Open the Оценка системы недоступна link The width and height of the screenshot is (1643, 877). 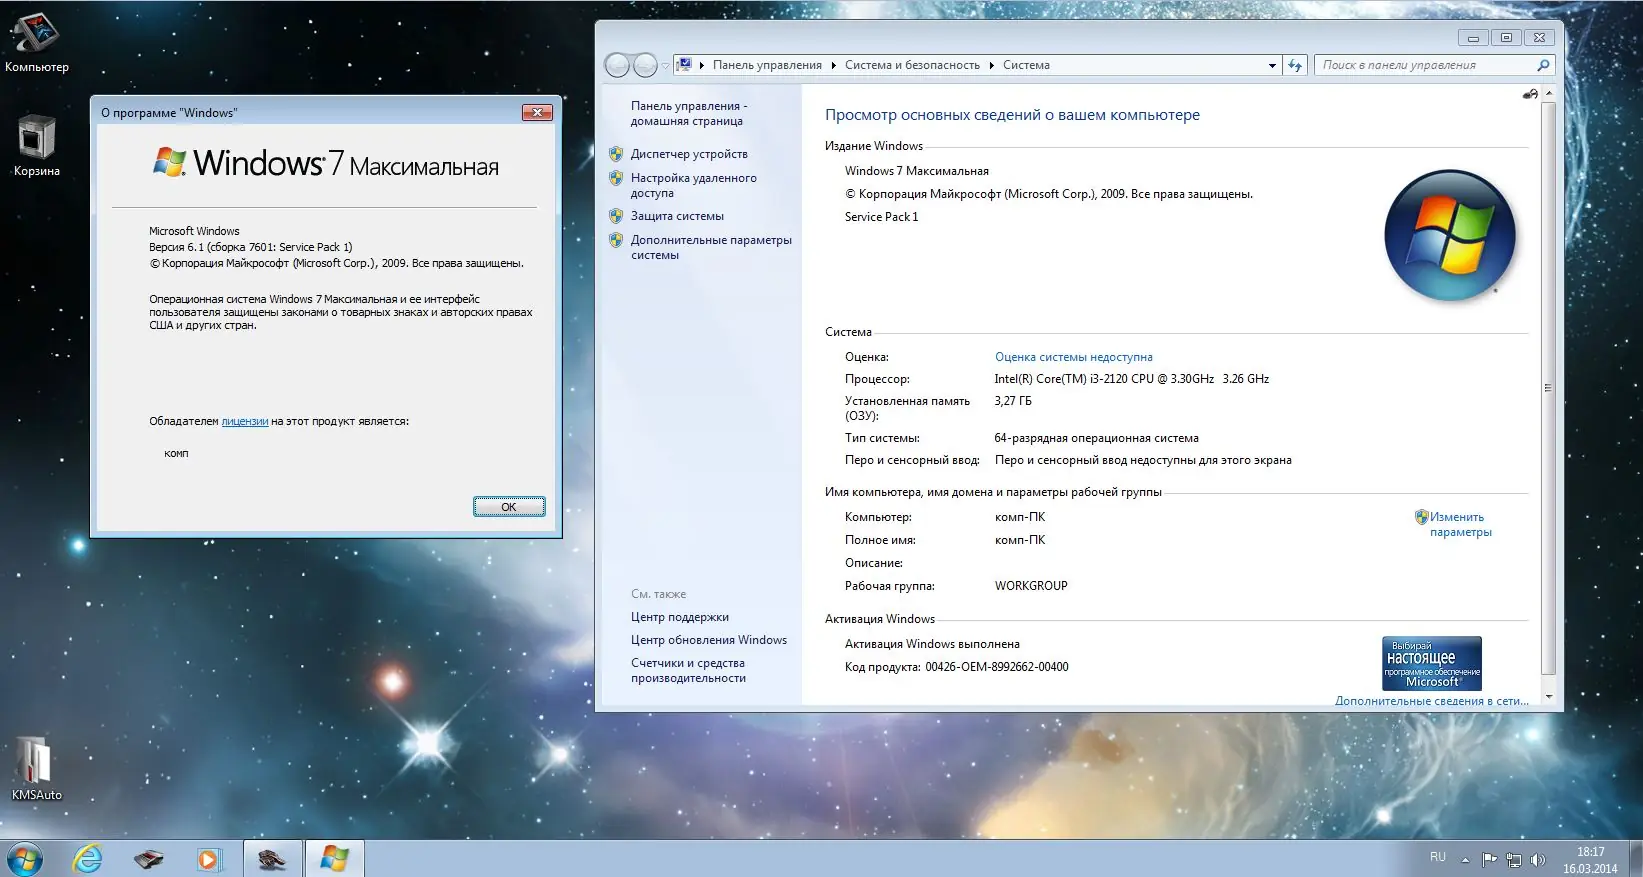tap(1074, 357)
